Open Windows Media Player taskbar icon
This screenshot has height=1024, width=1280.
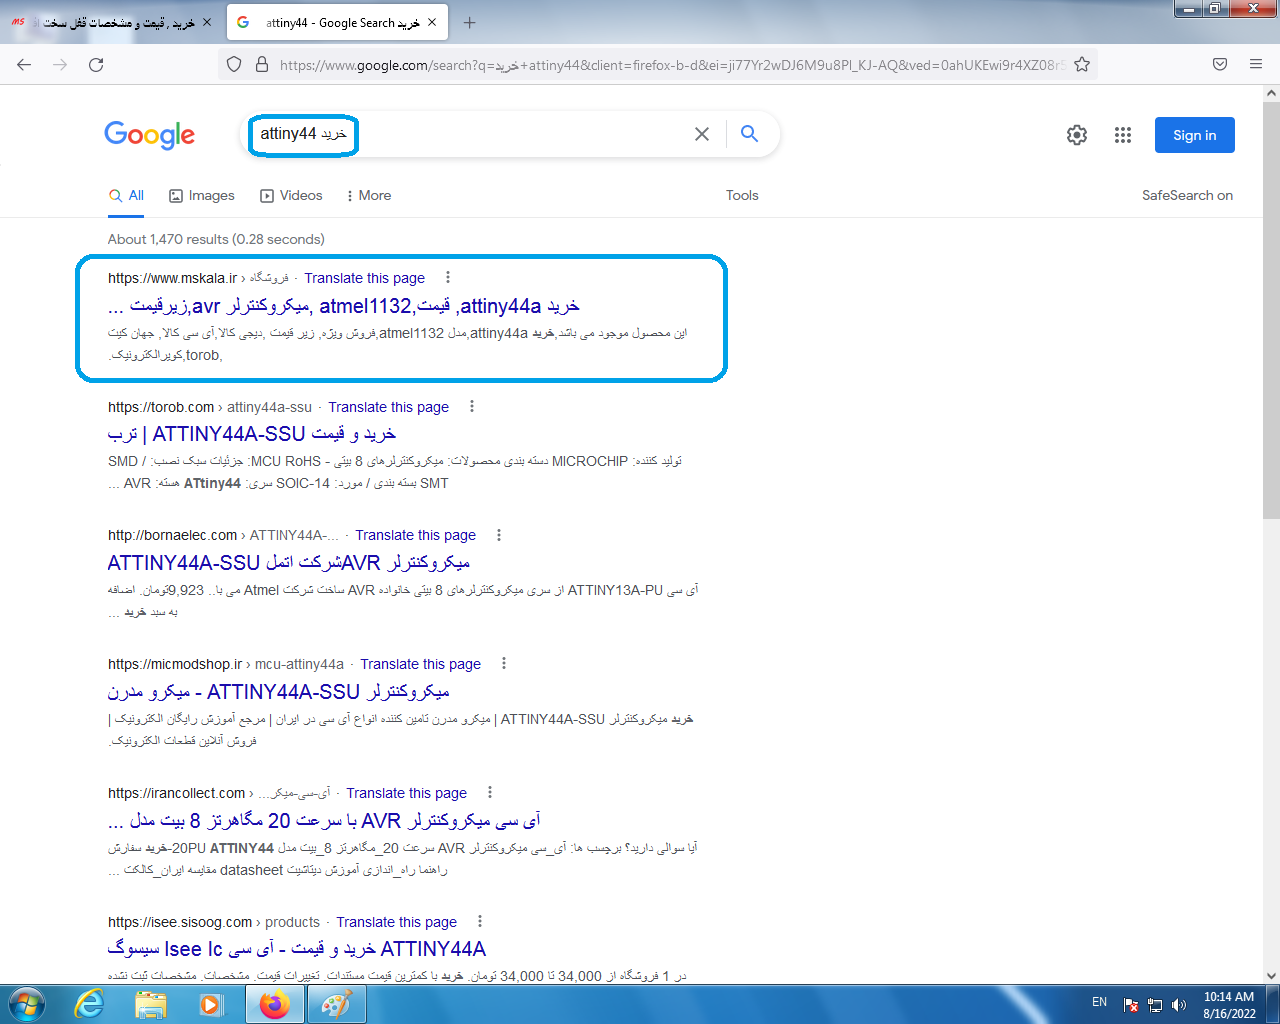point(211,1004)
